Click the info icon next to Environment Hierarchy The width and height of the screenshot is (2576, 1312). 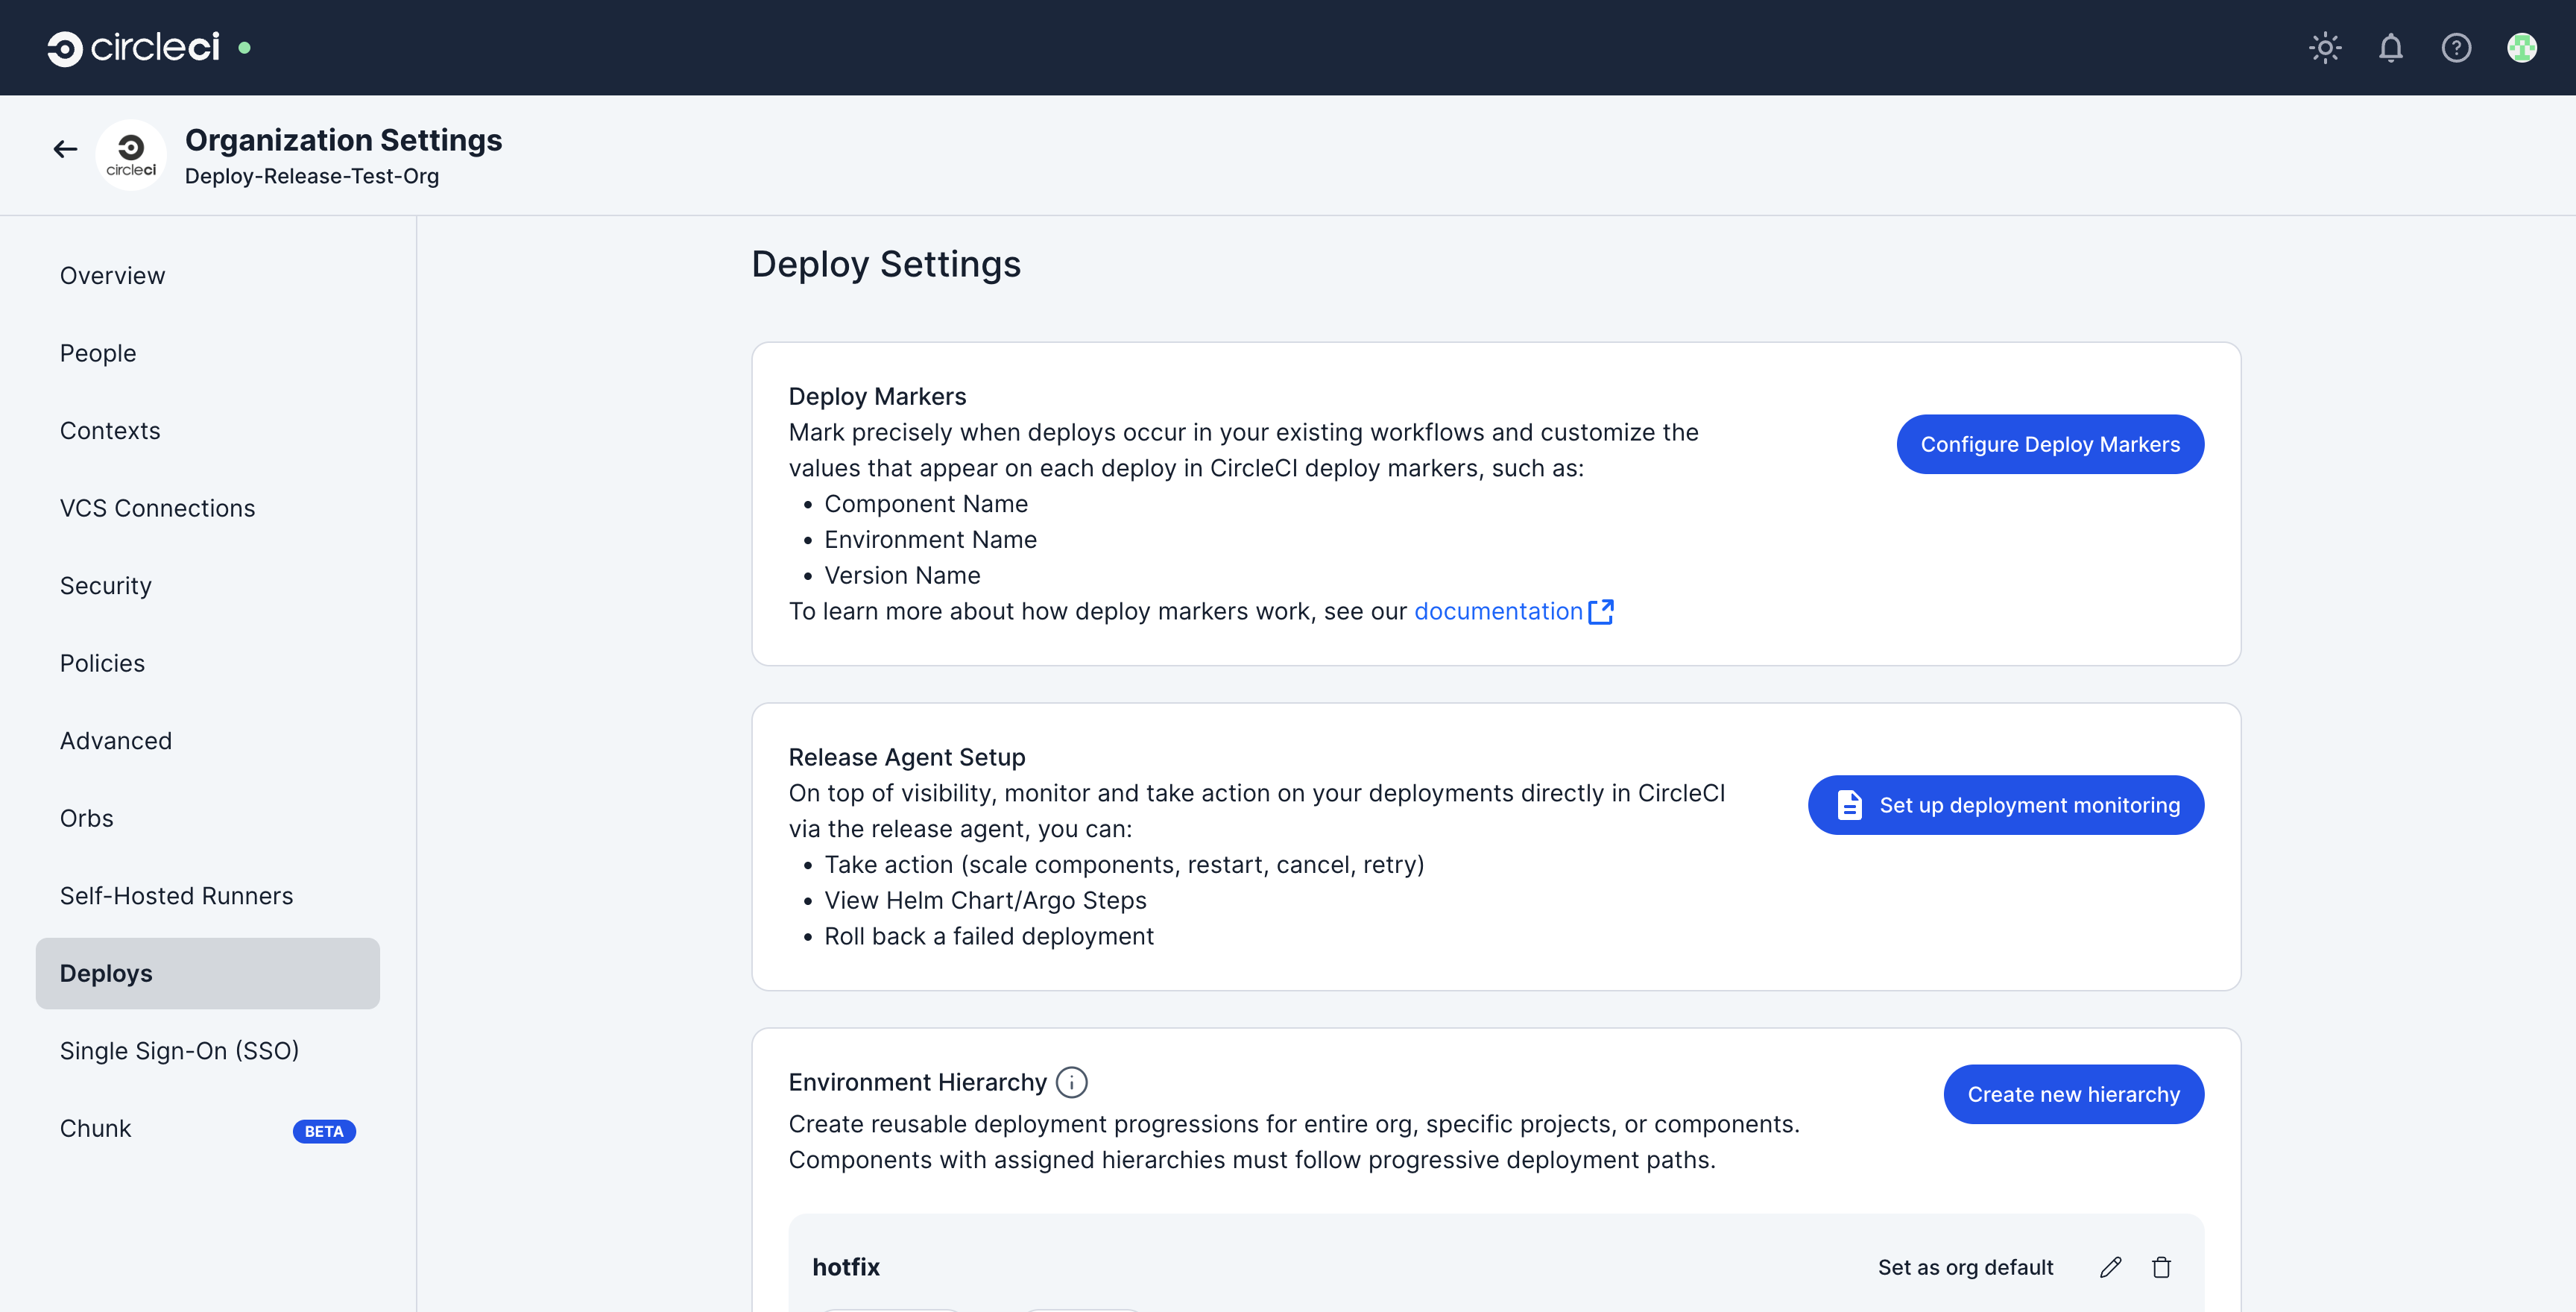tap(1072, 1081)
